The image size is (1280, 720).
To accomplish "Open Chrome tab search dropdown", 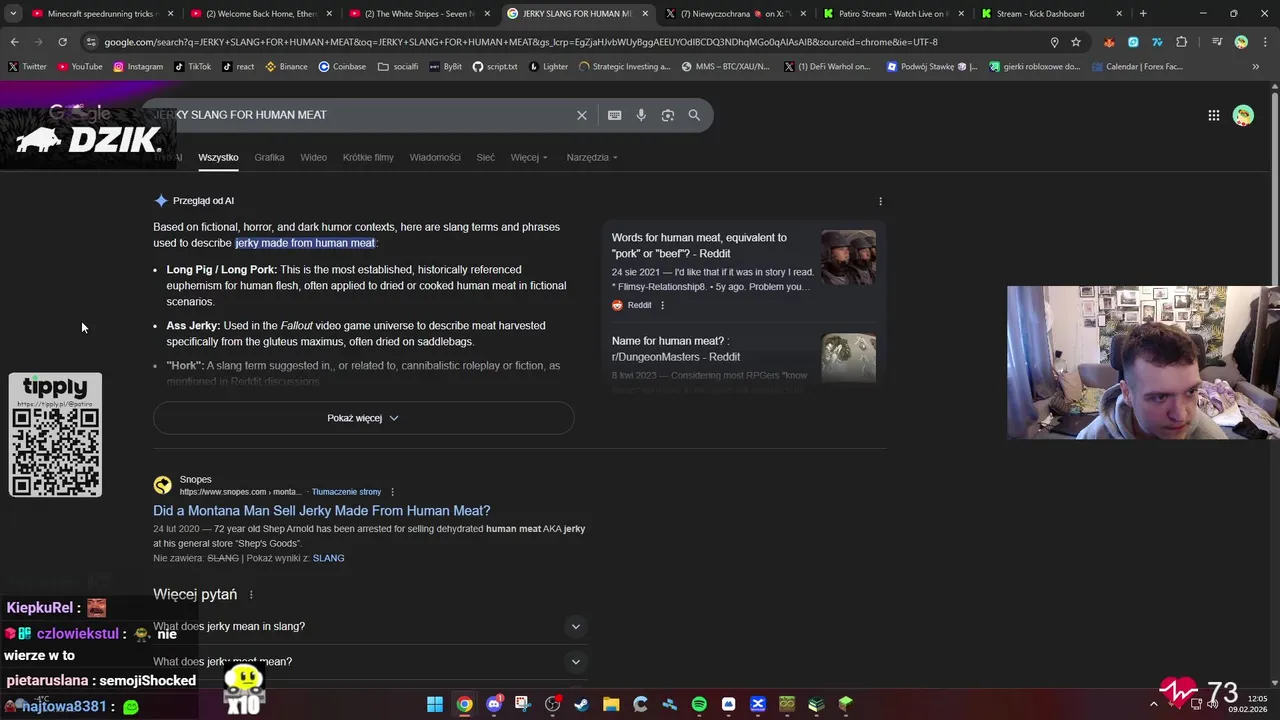I will click(x=14, y=14).
